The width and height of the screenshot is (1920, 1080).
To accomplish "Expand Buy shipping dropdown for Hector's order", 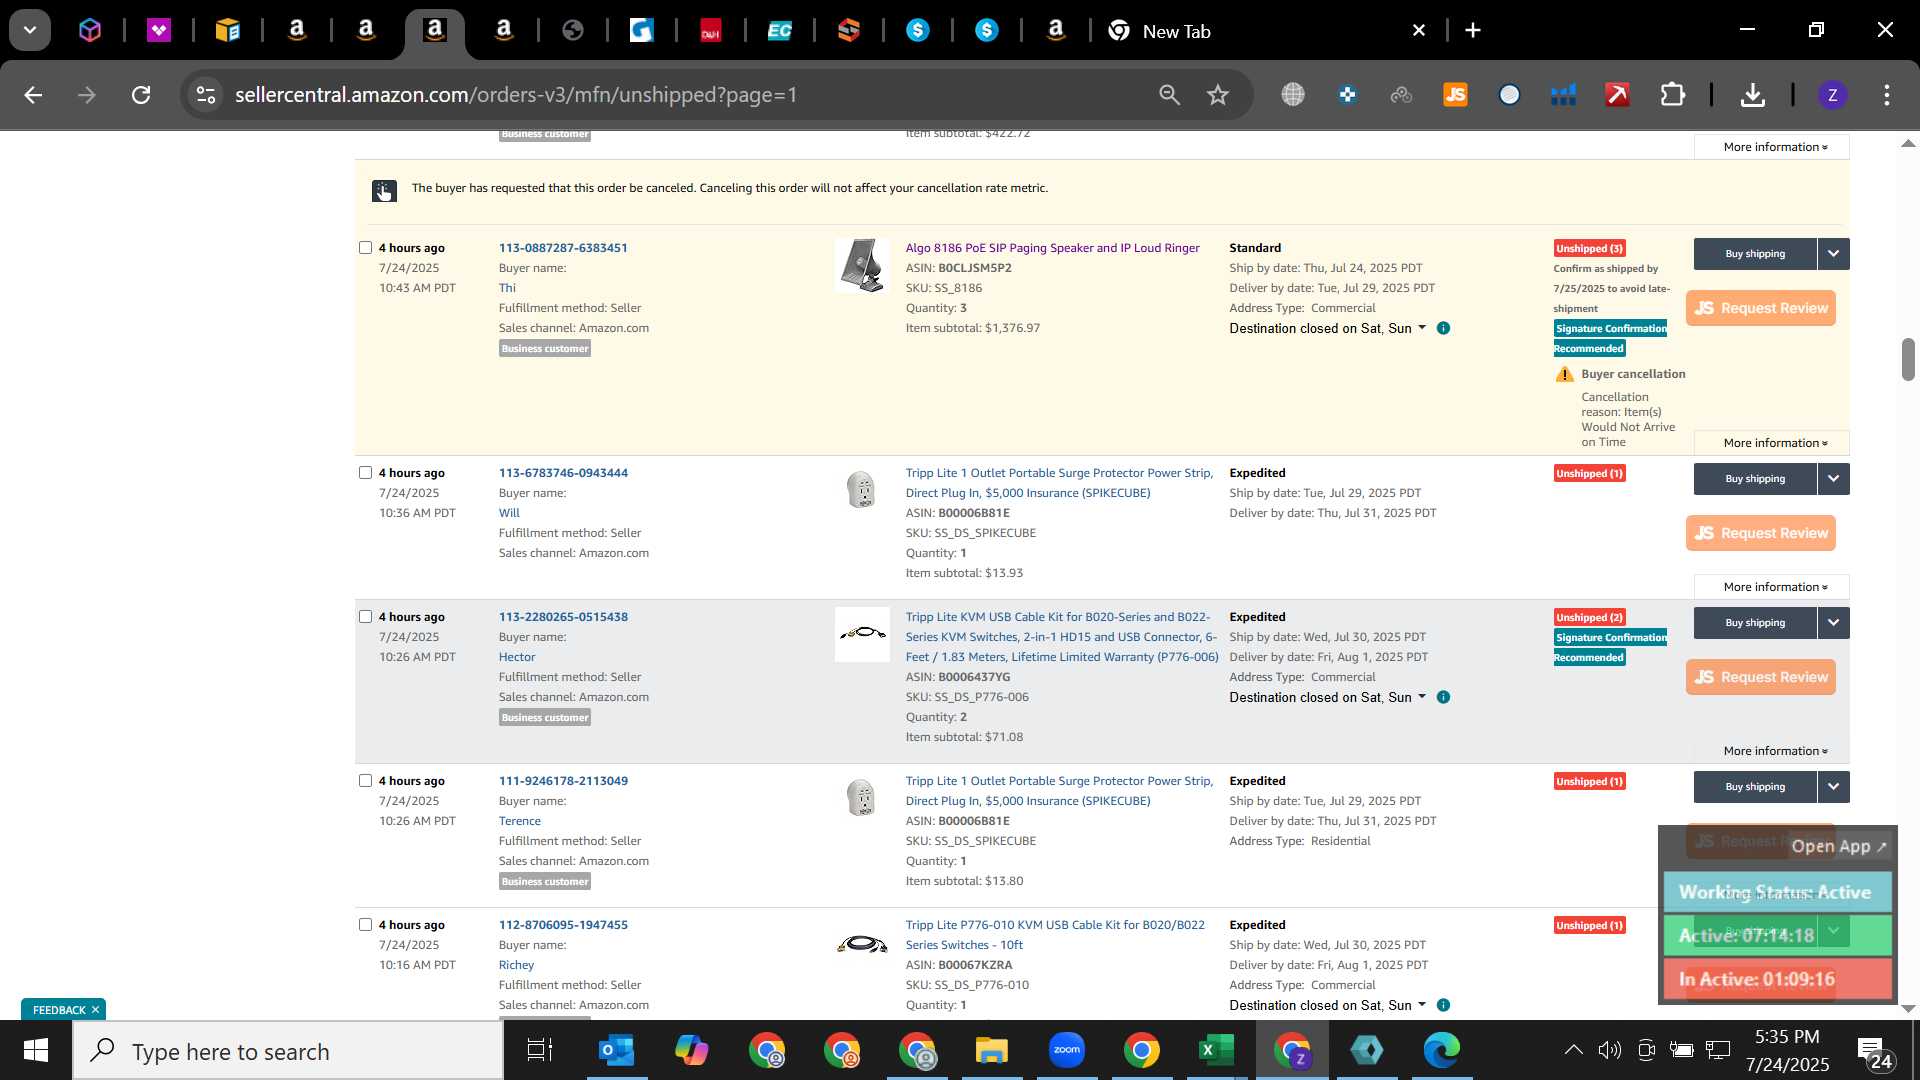I will pyautogui.click(x=1833, y=623).
